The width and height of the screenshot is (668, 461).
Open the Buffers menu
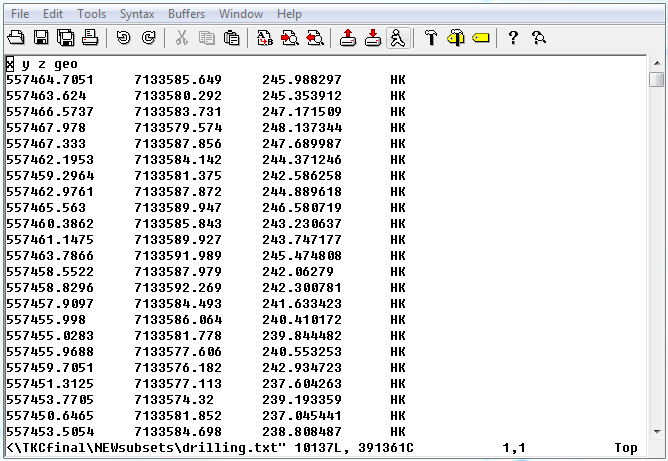pos(186,14)
